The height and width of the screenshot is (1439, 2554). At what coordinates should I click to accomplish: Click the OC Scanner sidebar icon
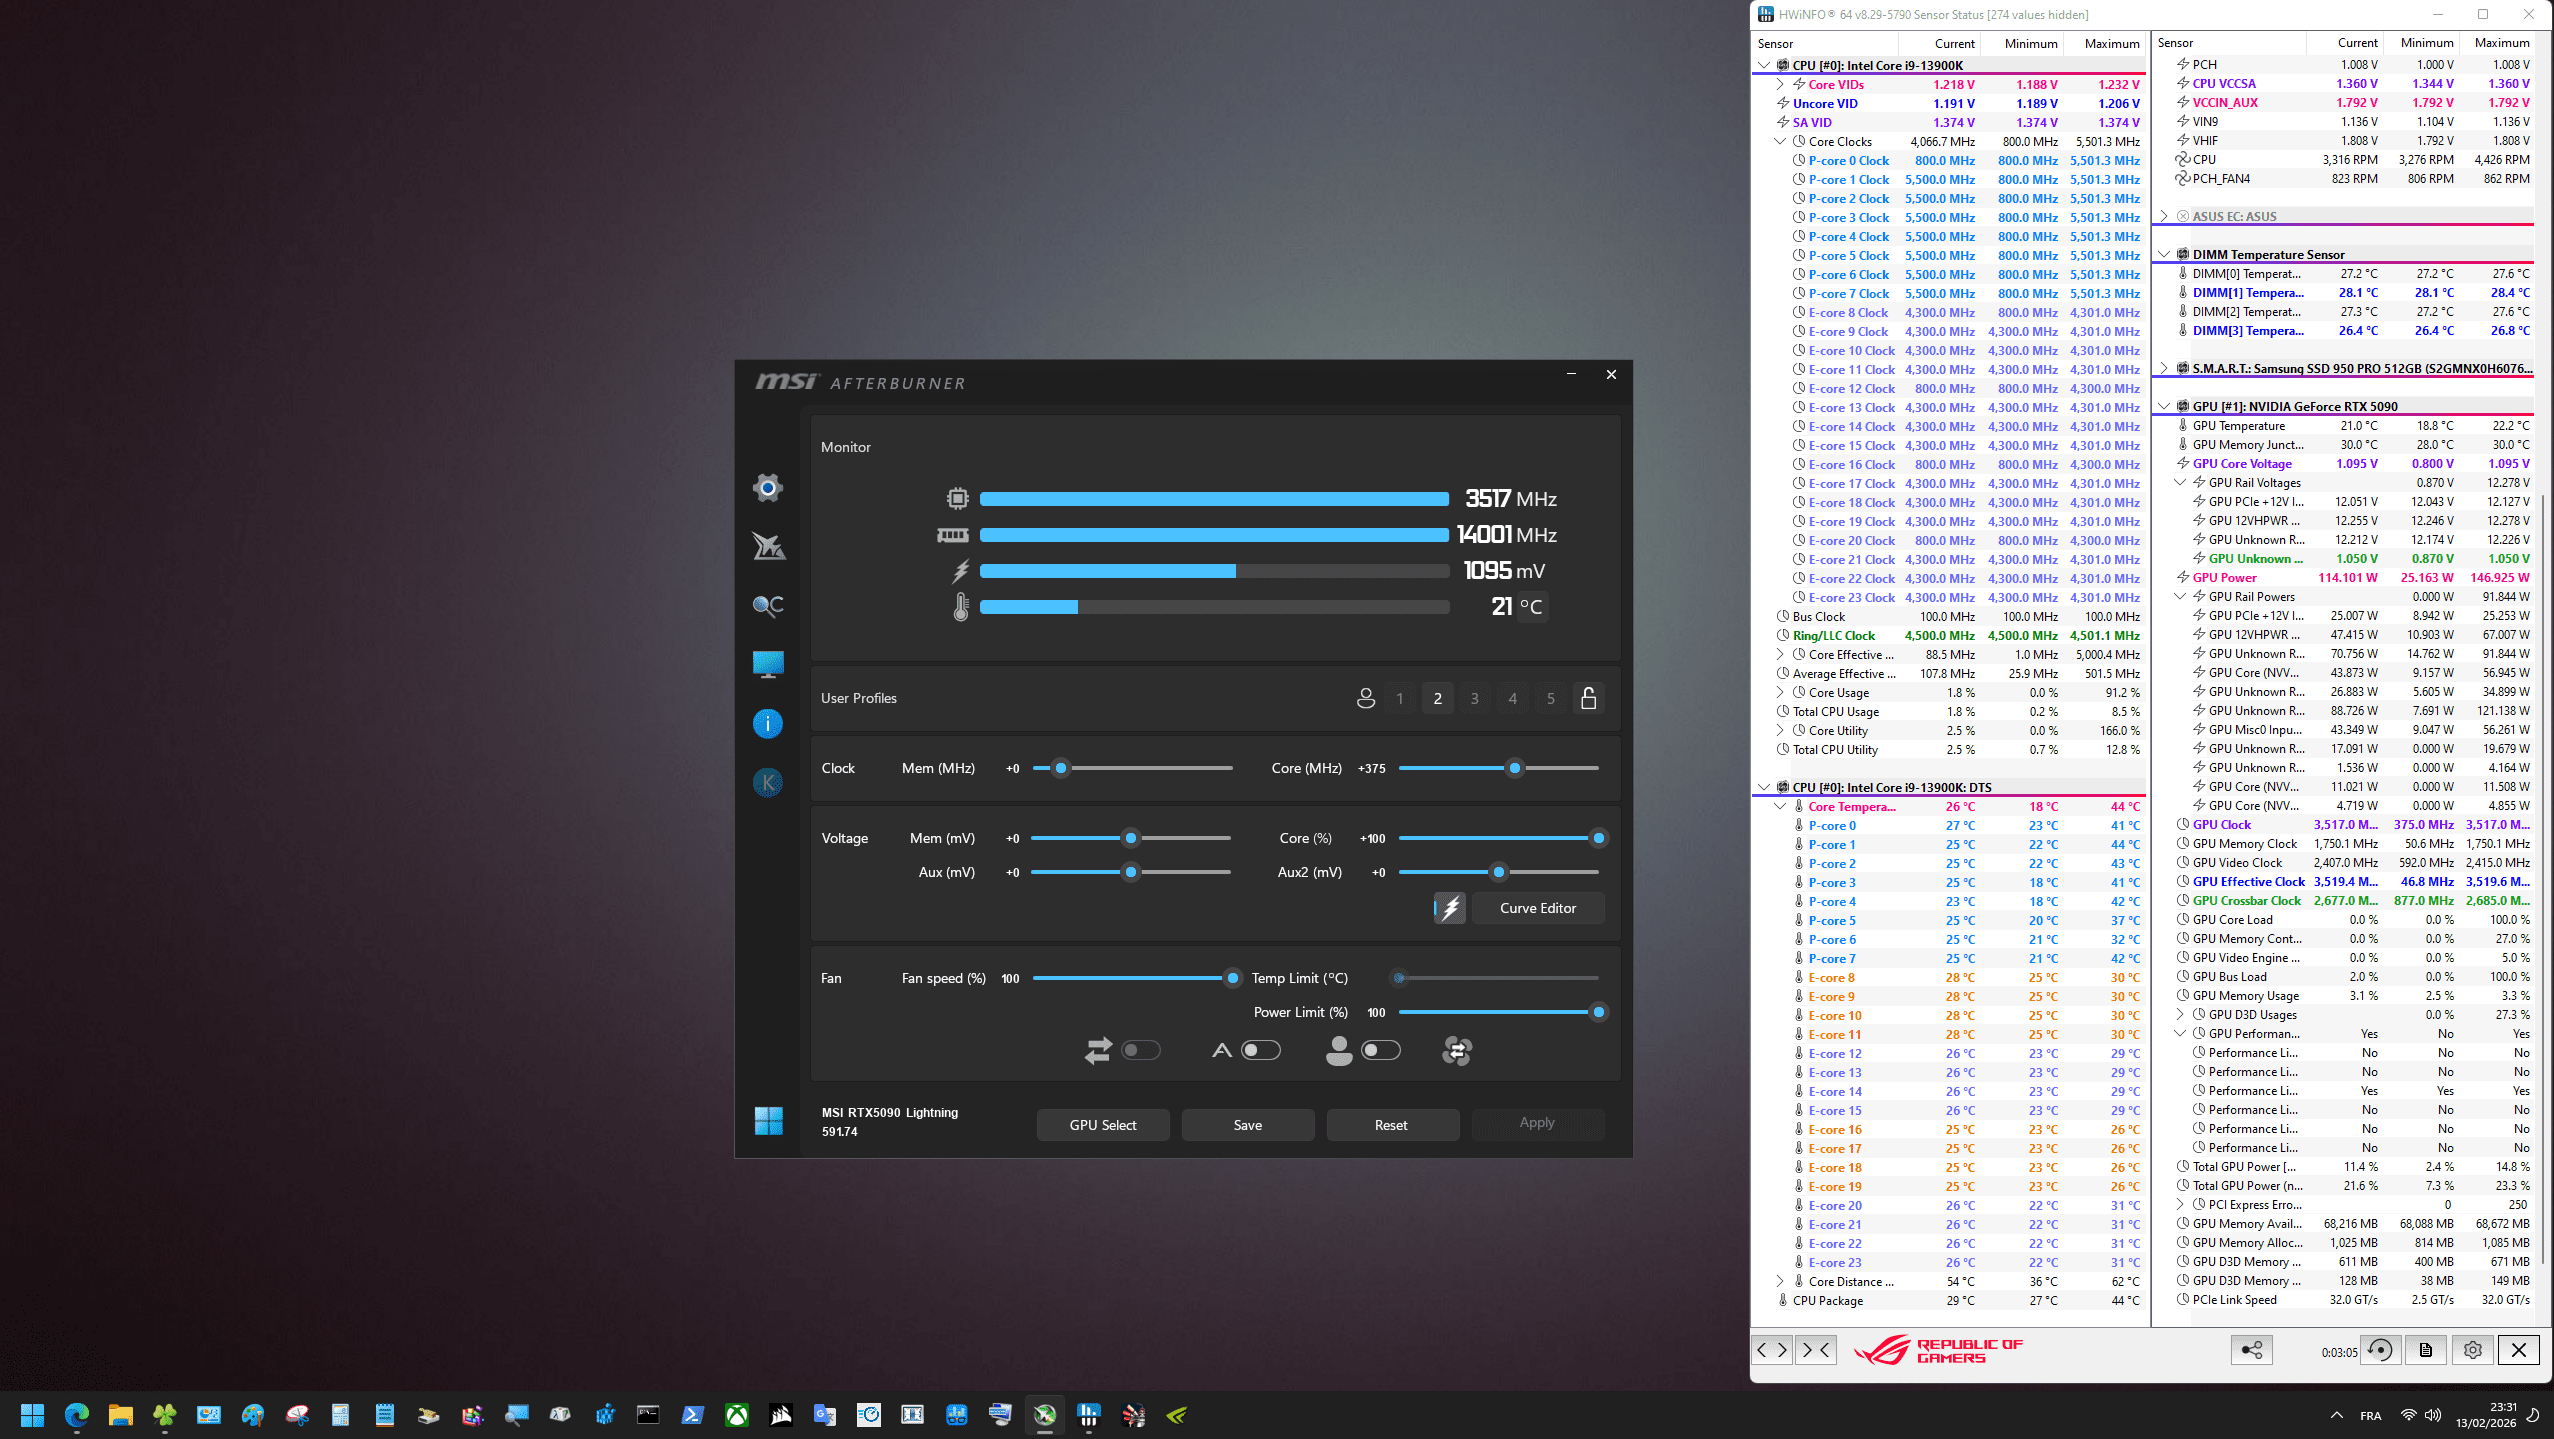click(x=767, y=605)
